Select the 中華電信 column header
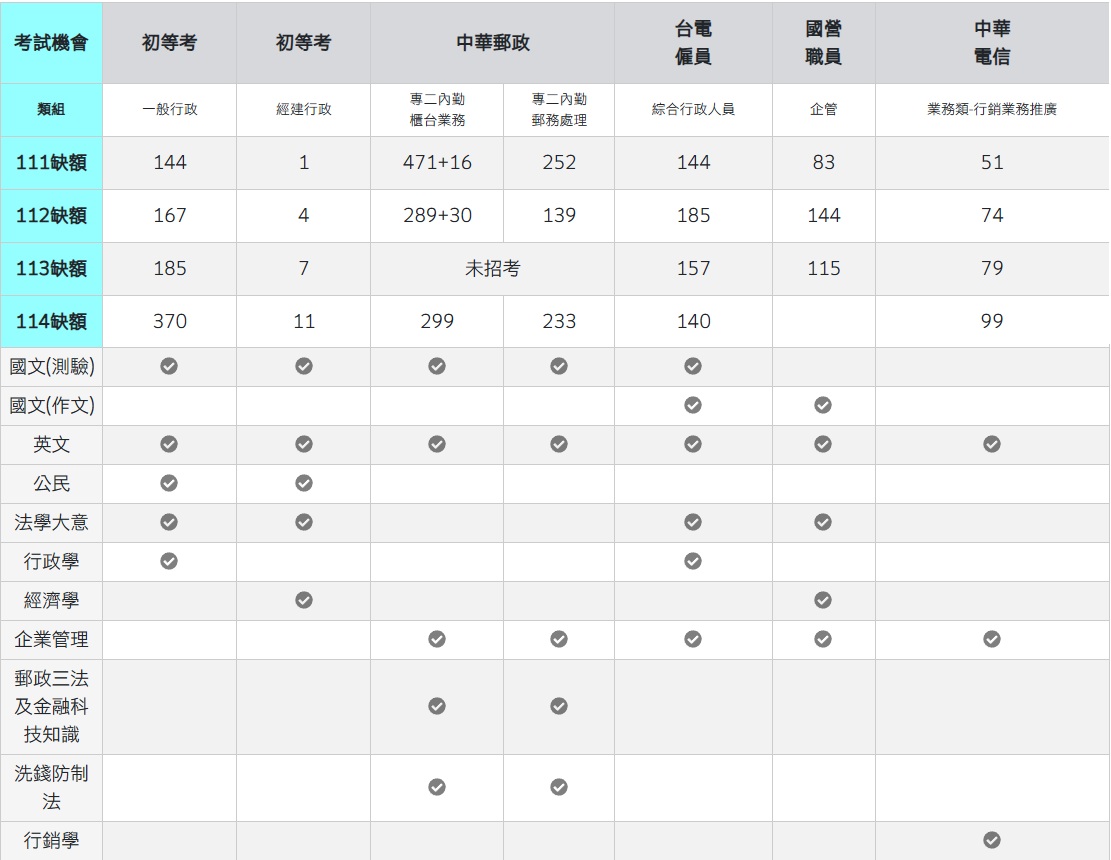 [992, 43]
